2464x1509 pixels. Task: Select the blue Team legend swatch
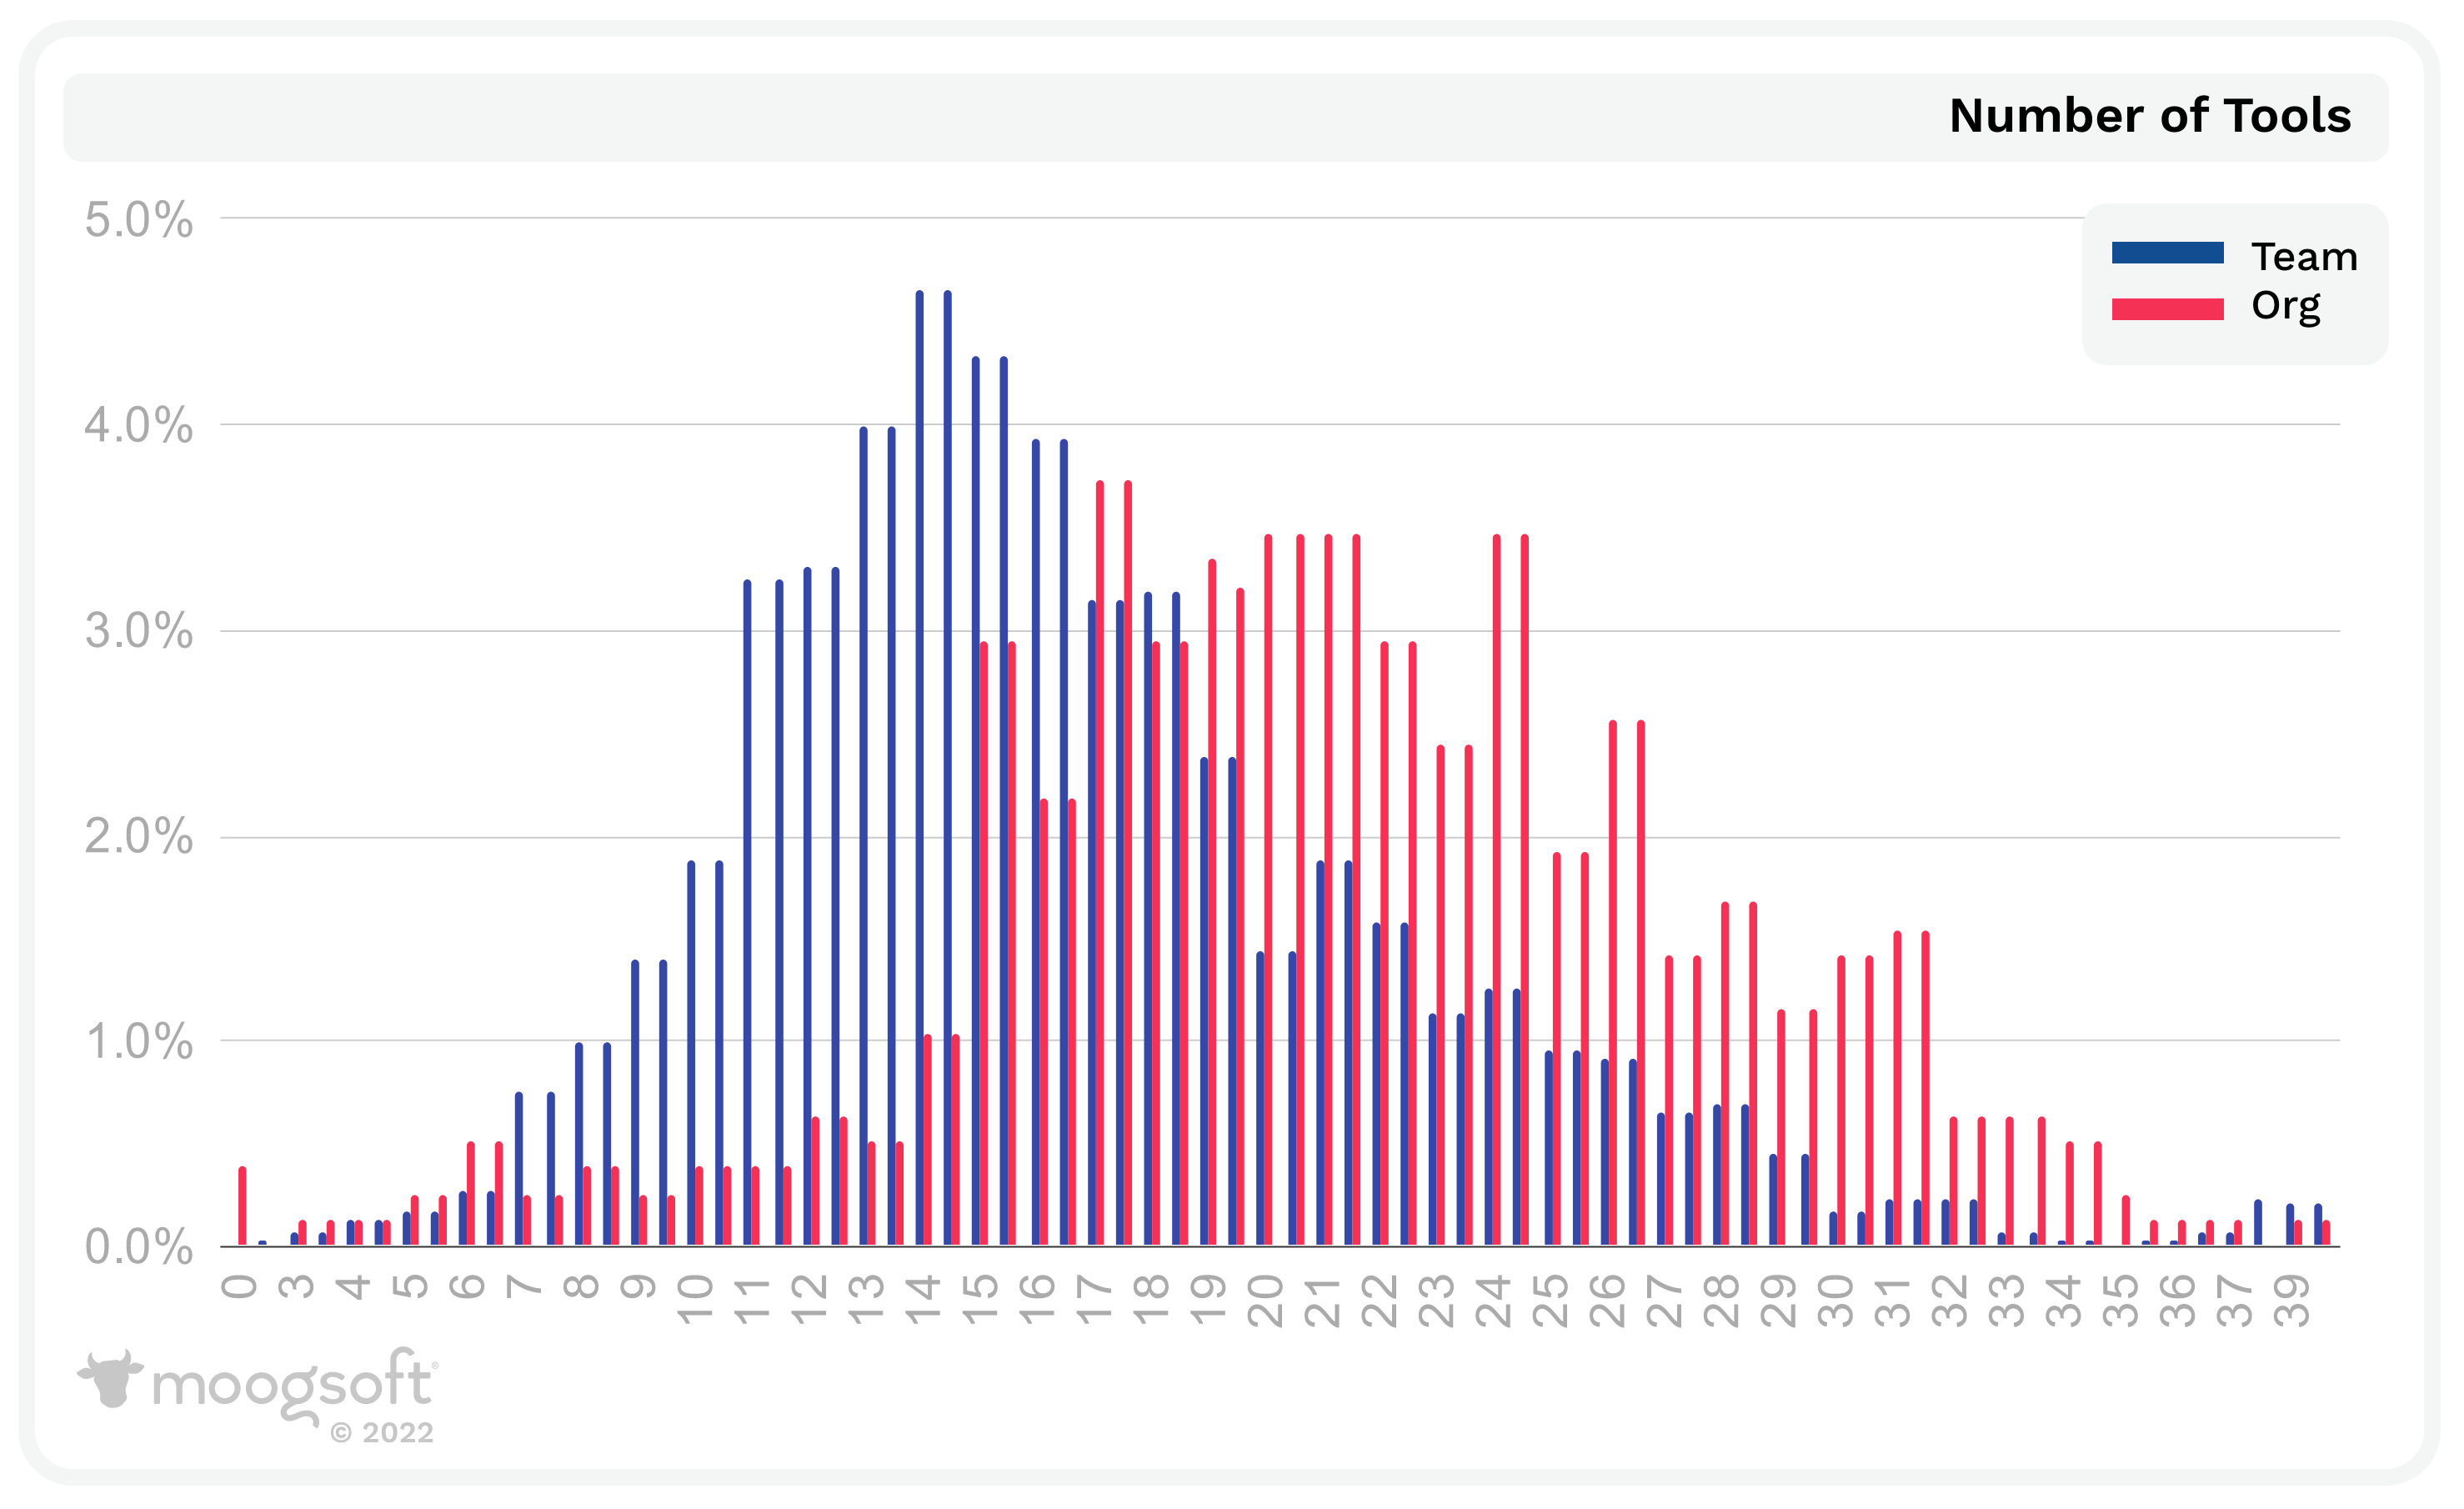[x=2167, y=252]
